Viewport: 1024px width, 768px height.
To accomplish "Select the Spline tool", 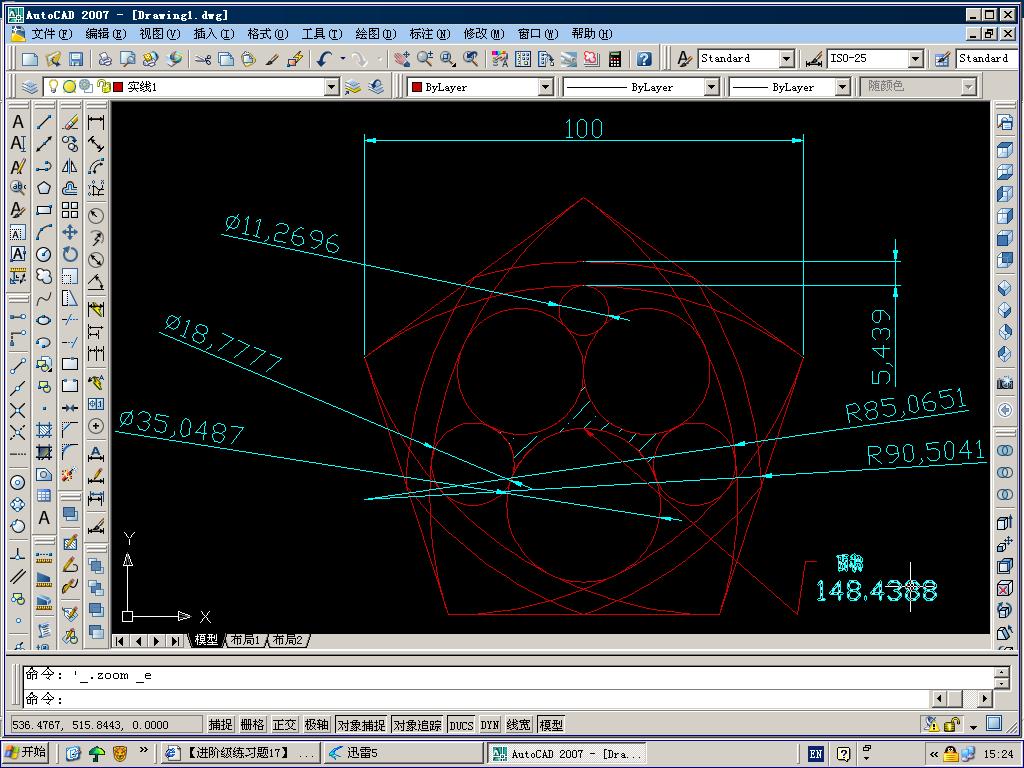I will point(44,298).
